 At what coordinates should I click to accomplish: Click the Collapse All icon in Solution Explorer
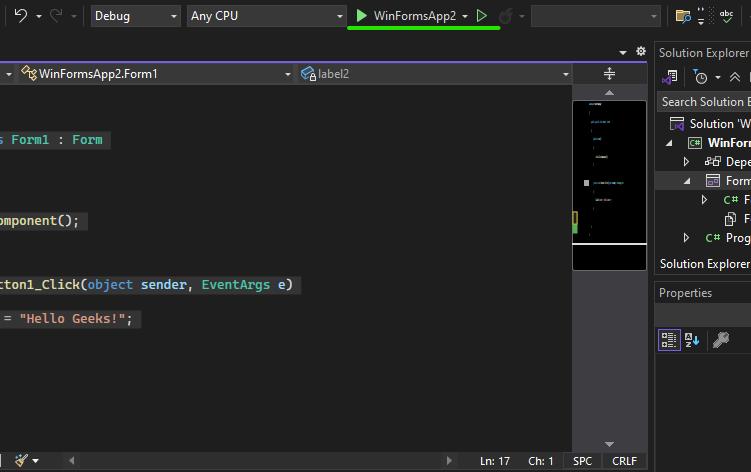[x=735, y=77]
